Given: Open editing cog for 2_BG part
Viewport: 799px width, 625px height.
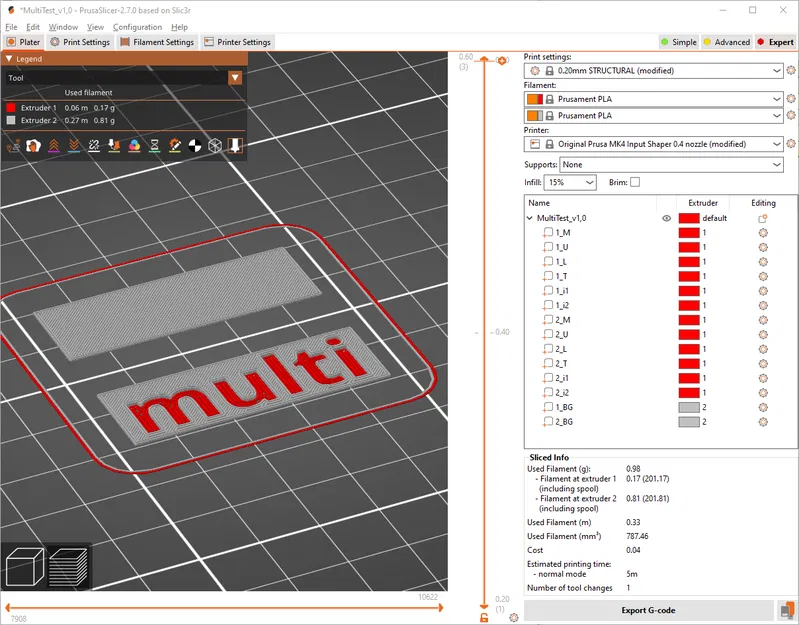Looking at the screenshot, I should coord(763,422).
